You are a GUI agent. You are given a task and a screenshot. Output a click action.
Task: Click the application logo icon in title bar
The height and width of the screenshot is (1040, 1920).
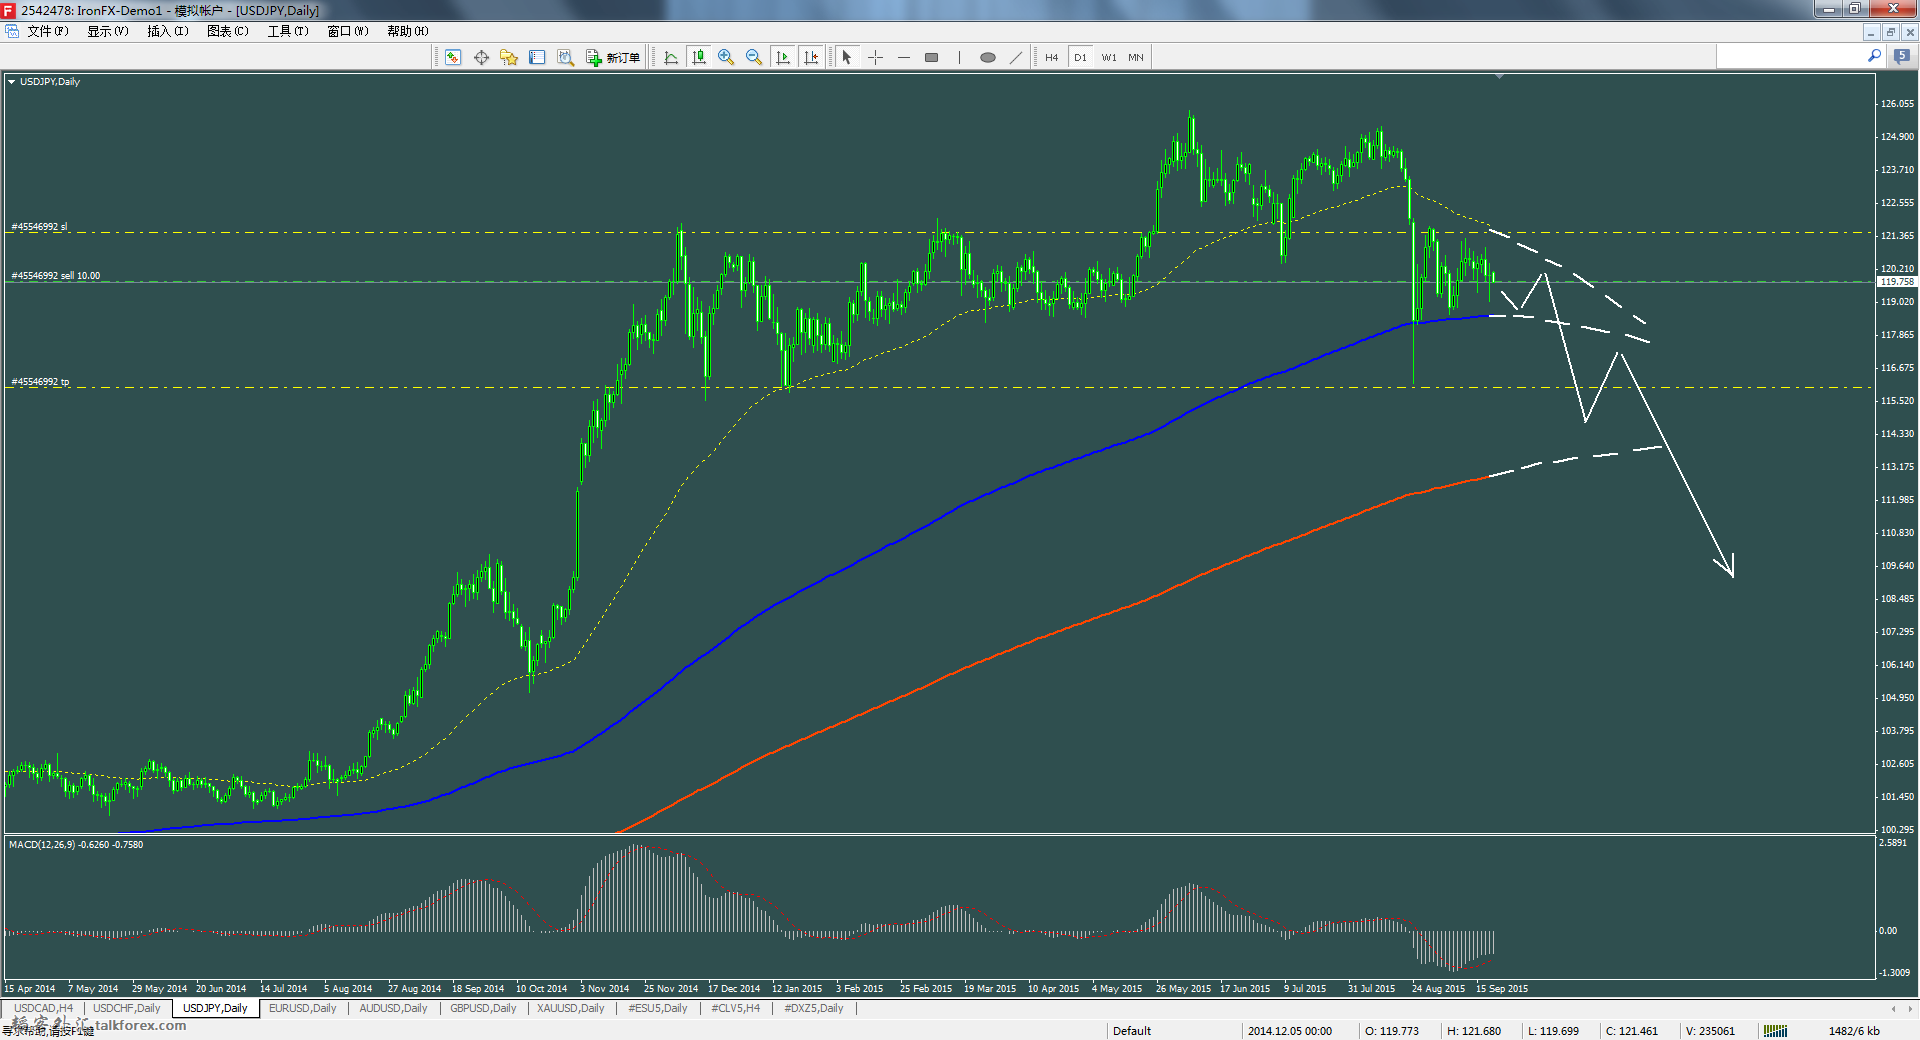[x=9, y=10]
